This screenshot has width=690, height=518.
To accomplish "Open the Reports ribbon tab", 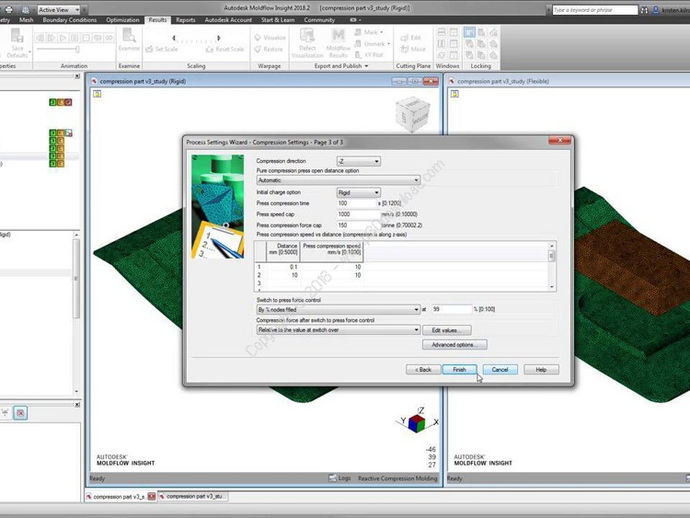I will (x=185, y=20).
